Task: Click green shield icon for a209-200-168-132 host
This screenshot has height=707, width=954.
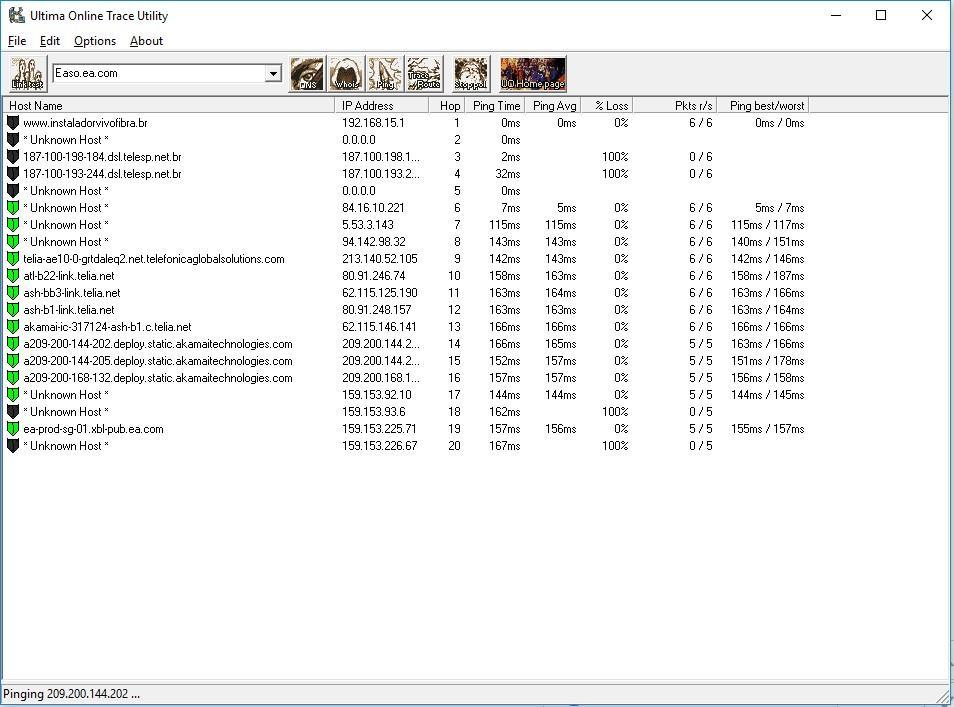Action: tap(13, 378)
